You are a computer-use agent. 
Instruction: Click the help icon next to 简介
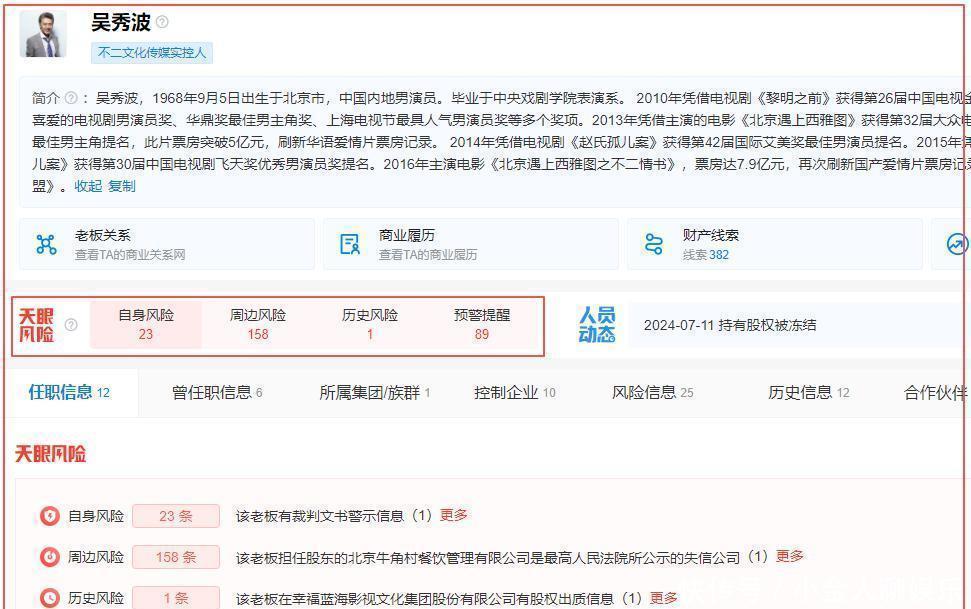click(x=71, y=98)
